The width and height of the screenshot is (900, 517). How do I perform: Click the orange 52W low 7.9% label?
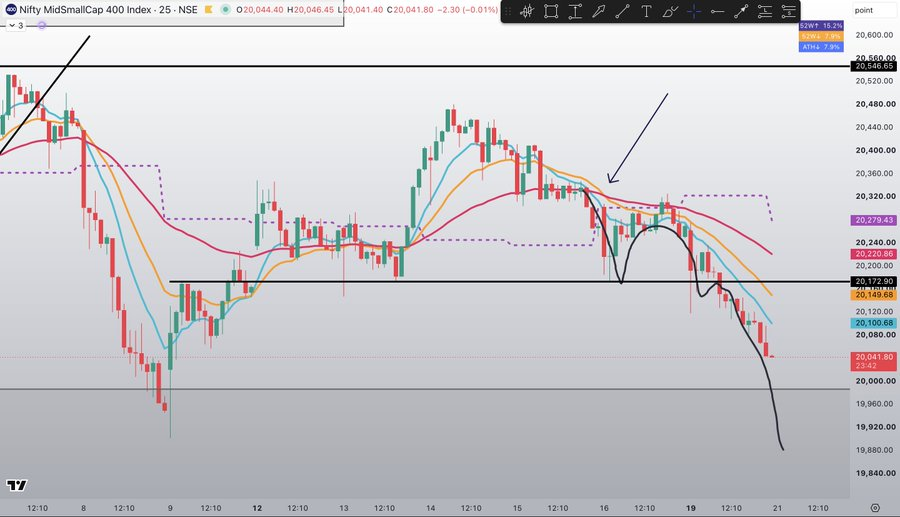point(821,36)
